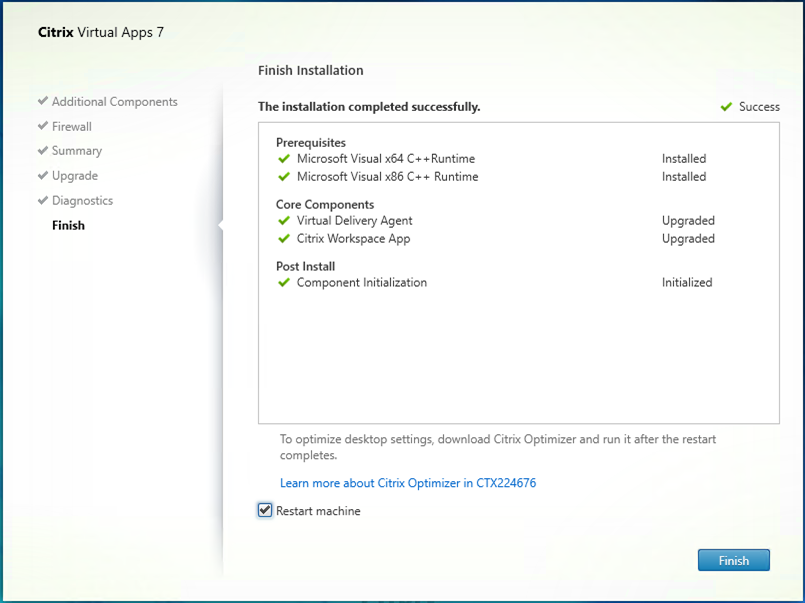Click the Success status label

pos(759,107)
